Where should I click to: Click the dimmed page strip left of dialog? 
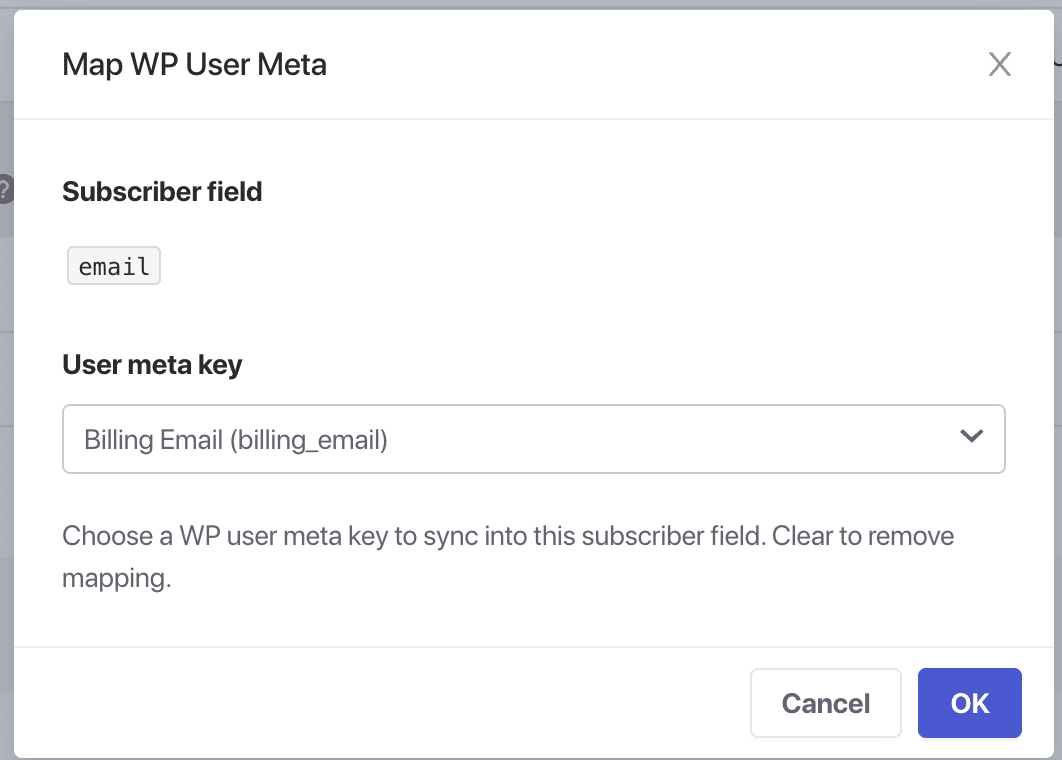point(6,400)
